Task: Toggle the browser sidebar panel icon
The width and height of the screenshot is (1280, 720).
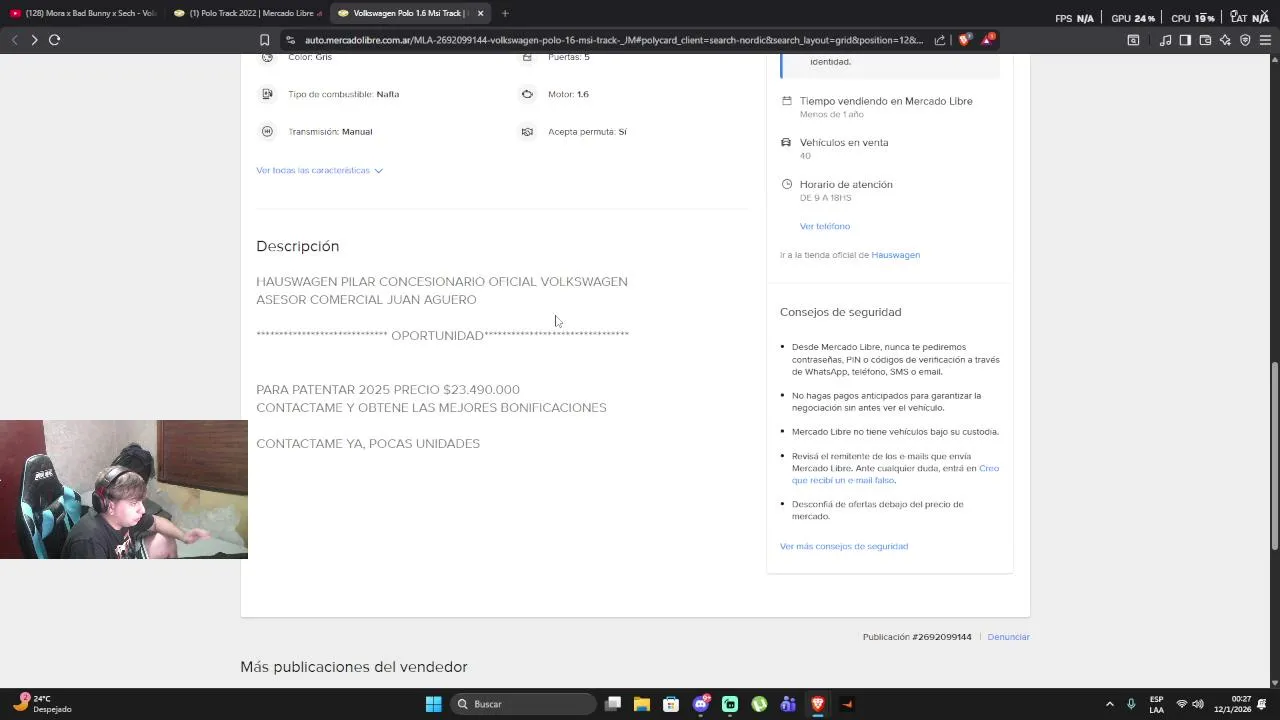Action: 1185,40
